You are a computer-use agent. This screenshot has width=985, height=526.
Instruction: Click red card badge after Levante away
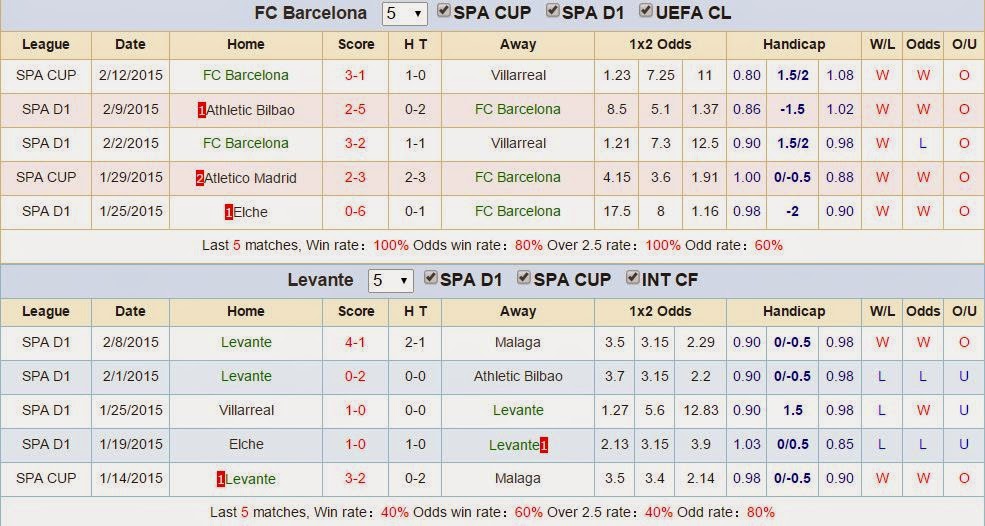click(544, 446)
